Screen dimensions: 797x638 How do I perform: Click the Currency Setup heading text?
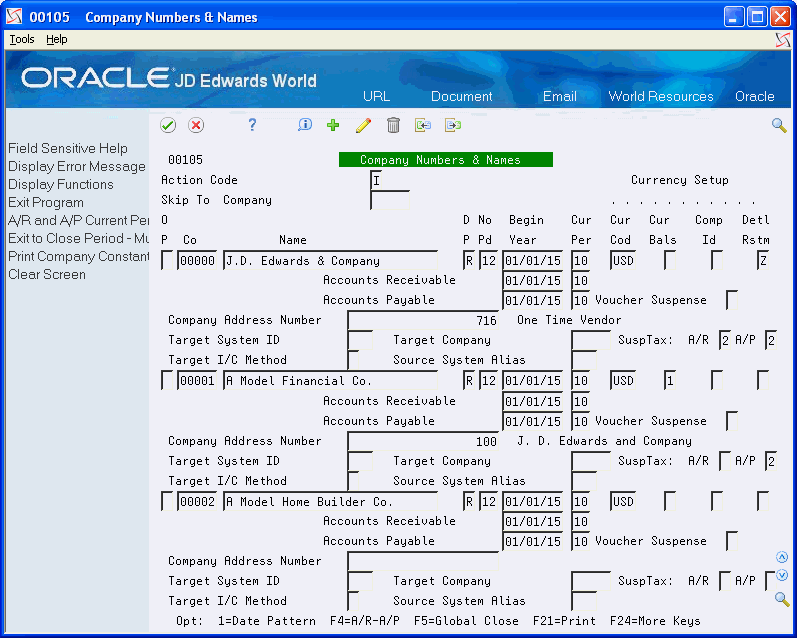pyautogui.click(x=680, y=180)
